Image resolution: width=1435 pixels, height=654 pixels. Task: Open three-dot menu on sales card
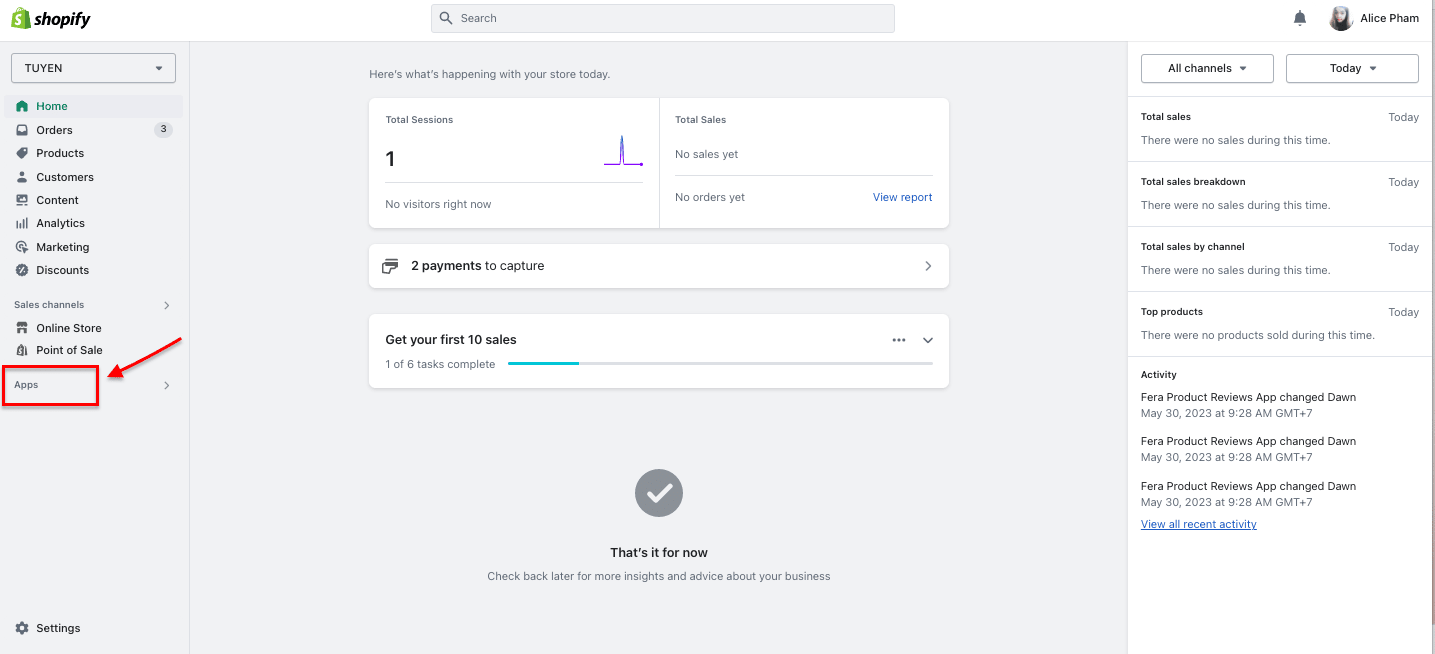tap(899, 340)
